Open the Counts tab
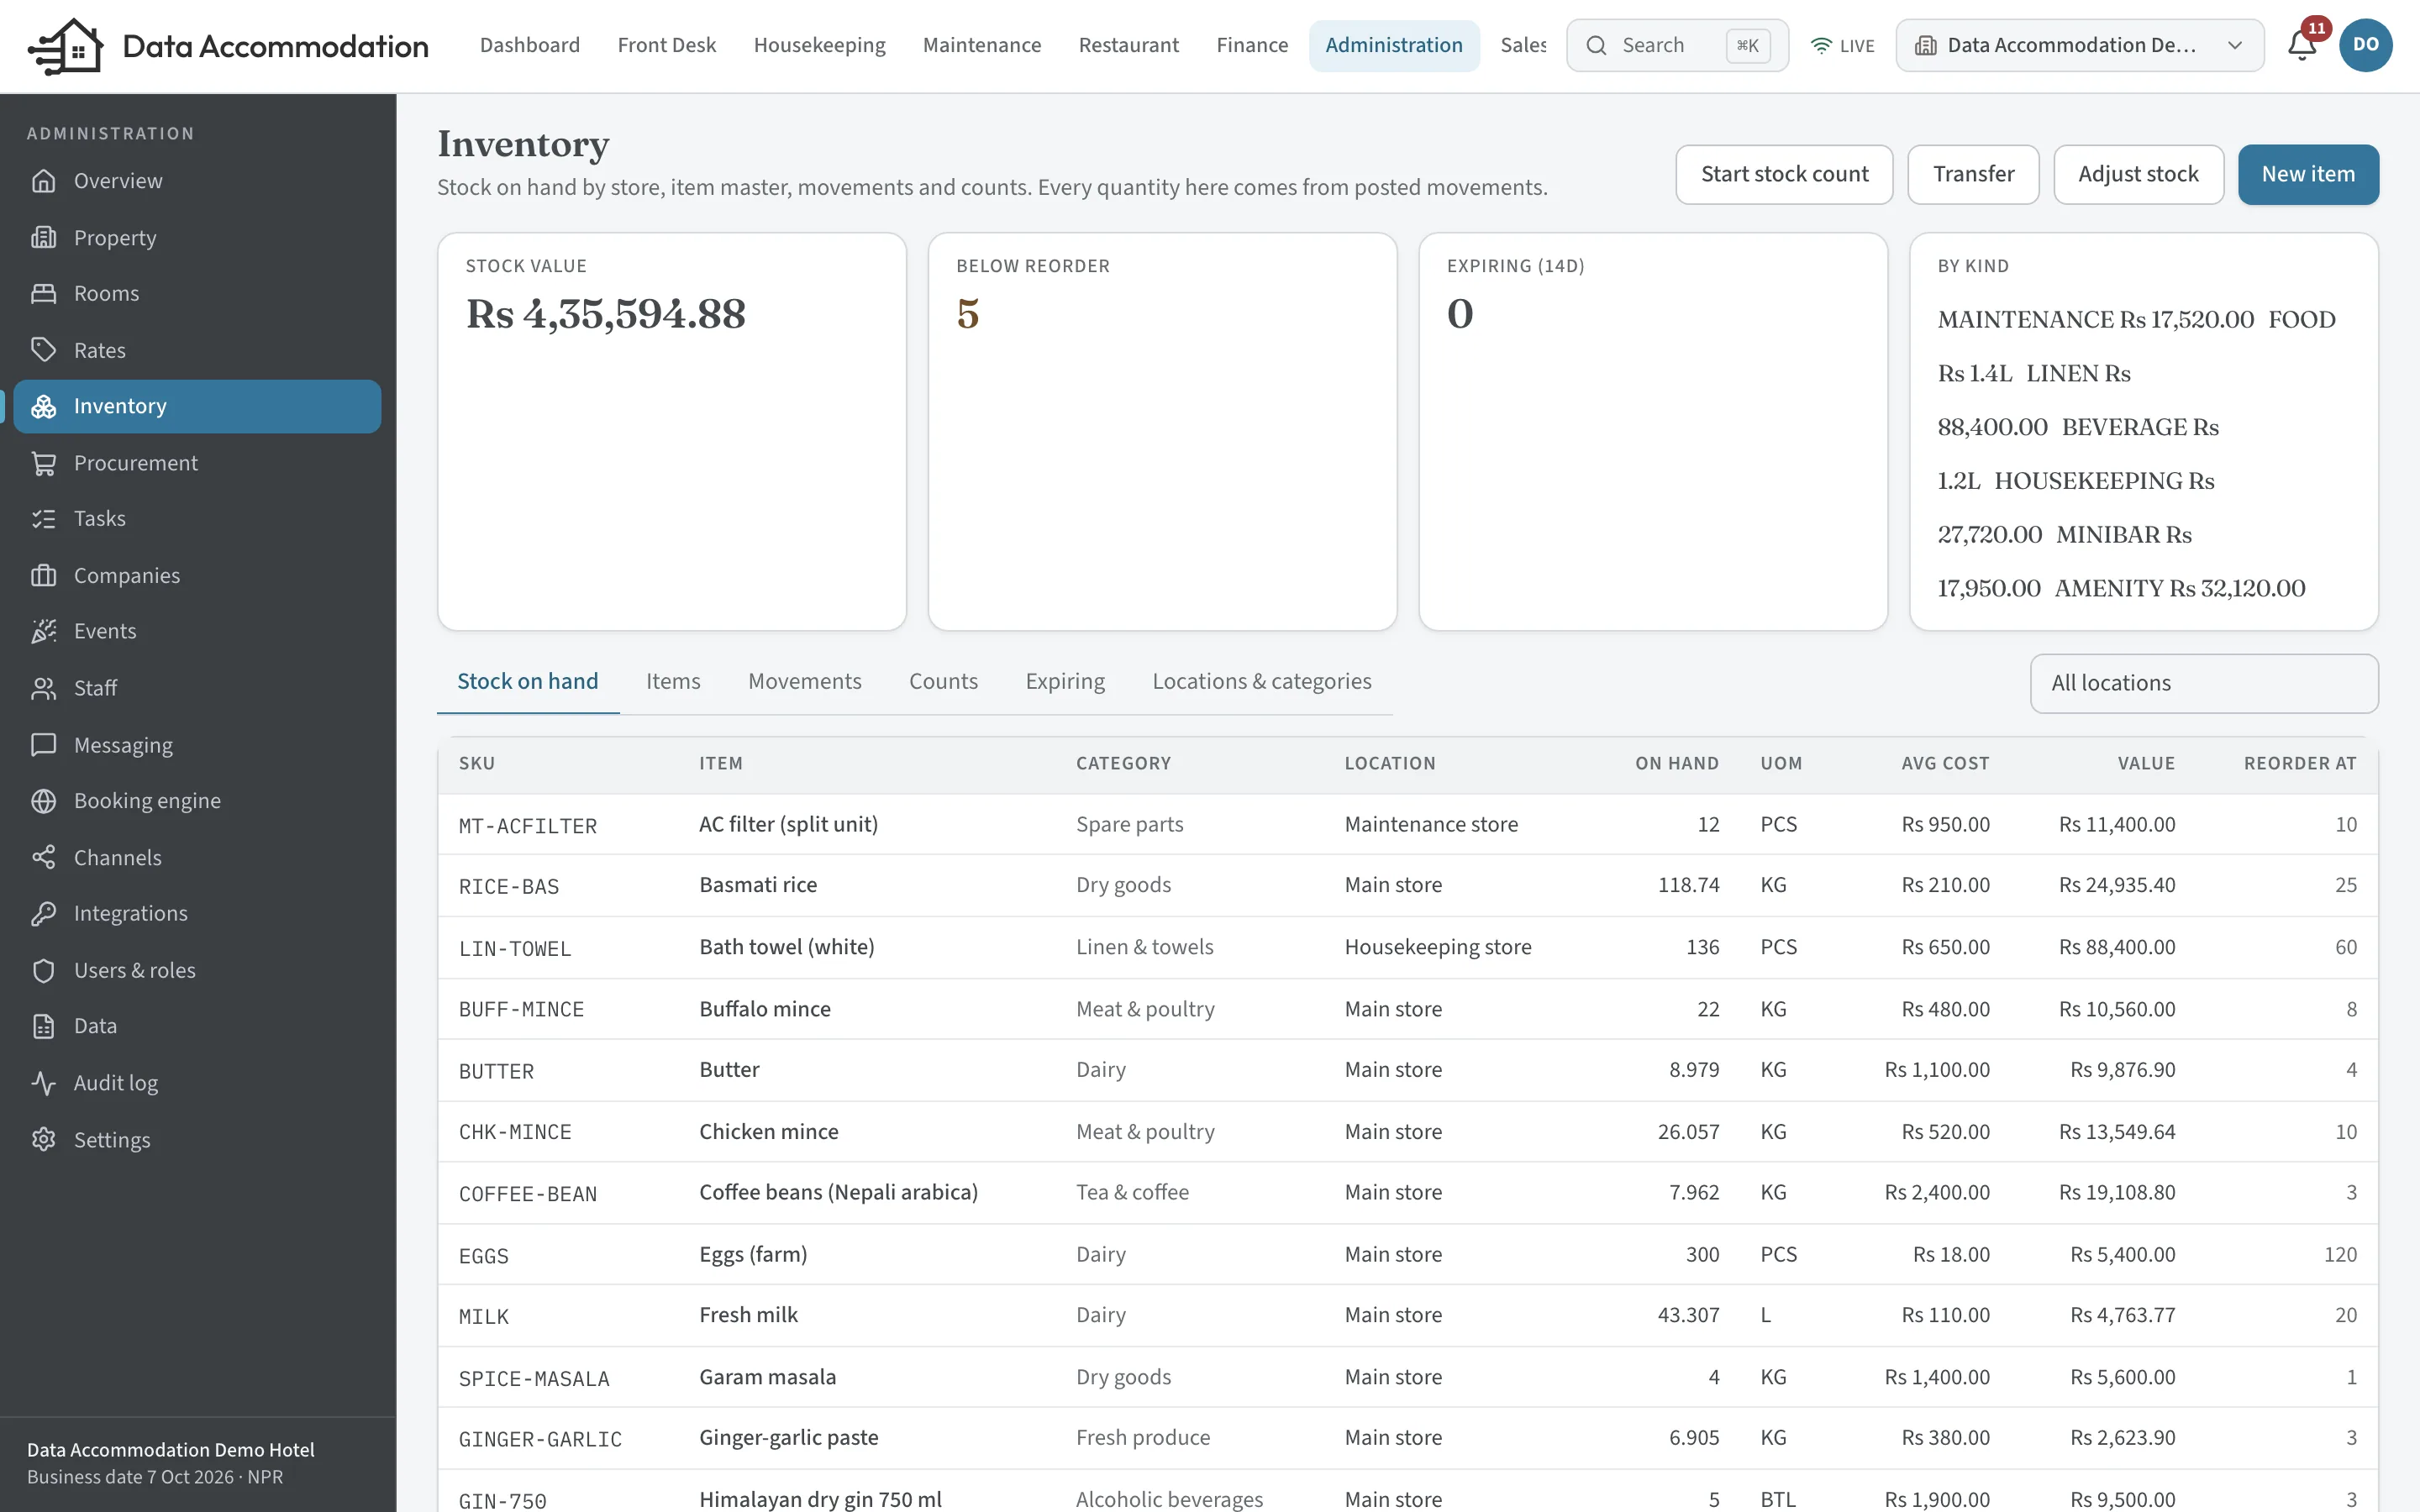The image size is (2420, 1512). pos(943,681)
